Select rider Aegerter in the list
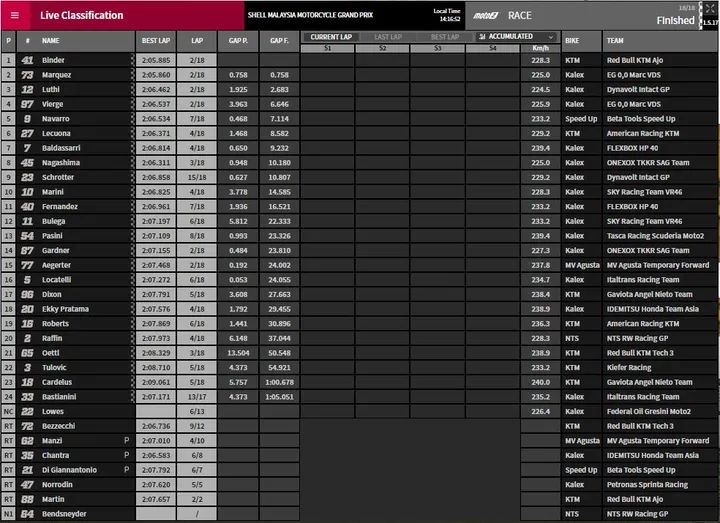This screenshot has height=523, width=720. click(56, 265)
